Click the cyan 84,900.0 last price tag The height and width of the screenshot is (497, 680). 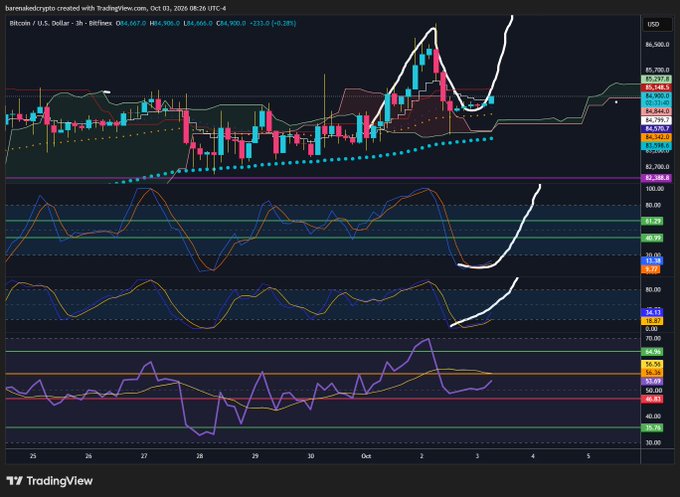pos(657,95)
